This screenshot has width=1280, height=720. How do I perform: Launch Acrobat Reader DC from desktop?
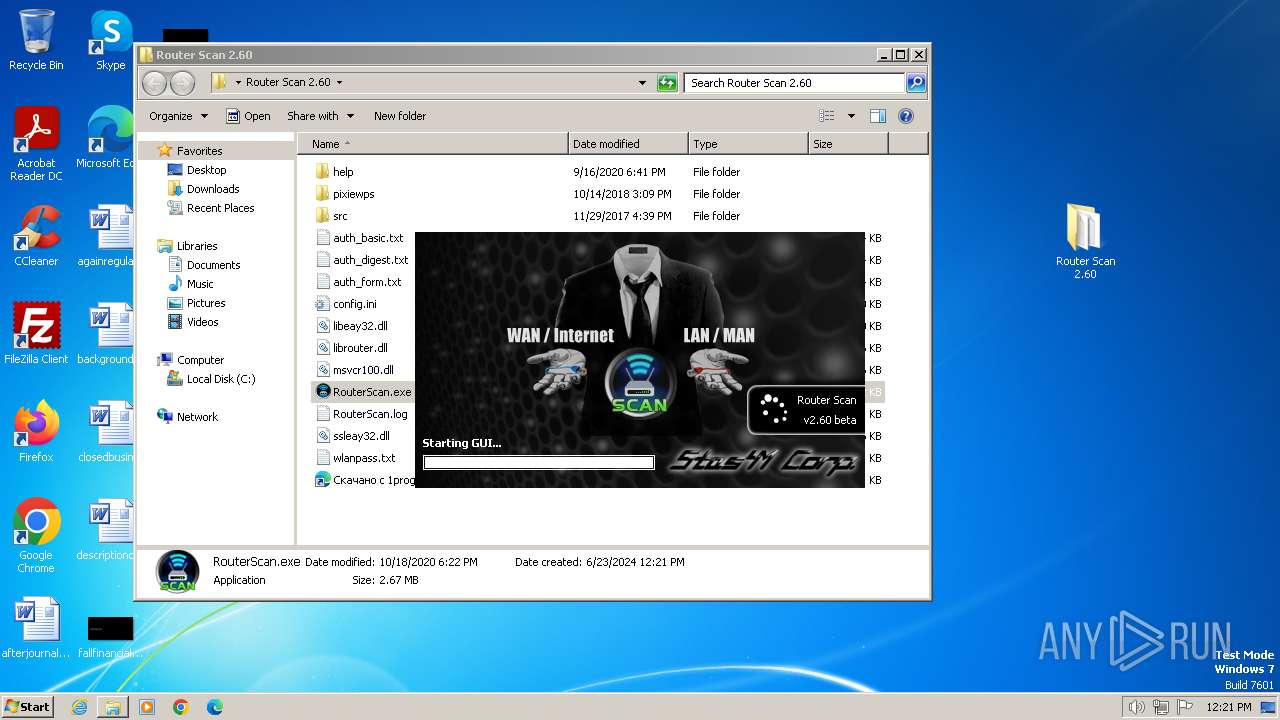click(x=36, y=144)
